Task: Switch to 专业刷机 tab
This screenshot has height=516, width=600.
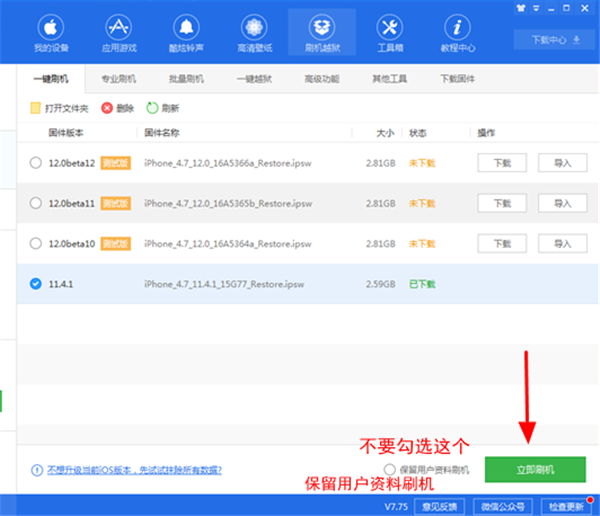Action: coord(120,79)
